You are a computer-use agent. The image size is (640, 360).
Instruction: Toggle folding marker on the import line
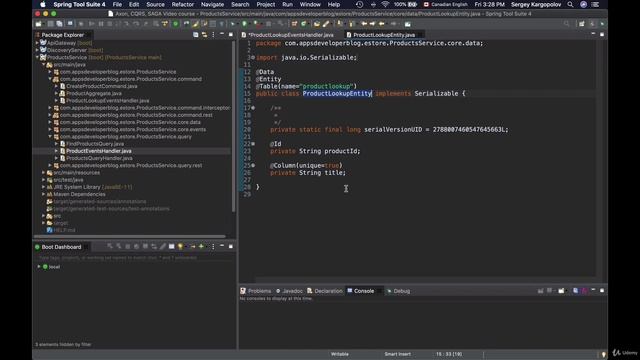[253, 58]
